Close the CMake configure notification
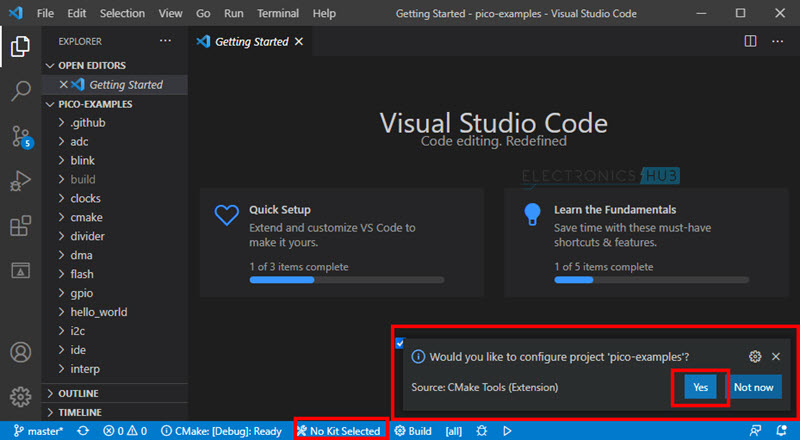800x440 pixels. [x=776, y=356]
